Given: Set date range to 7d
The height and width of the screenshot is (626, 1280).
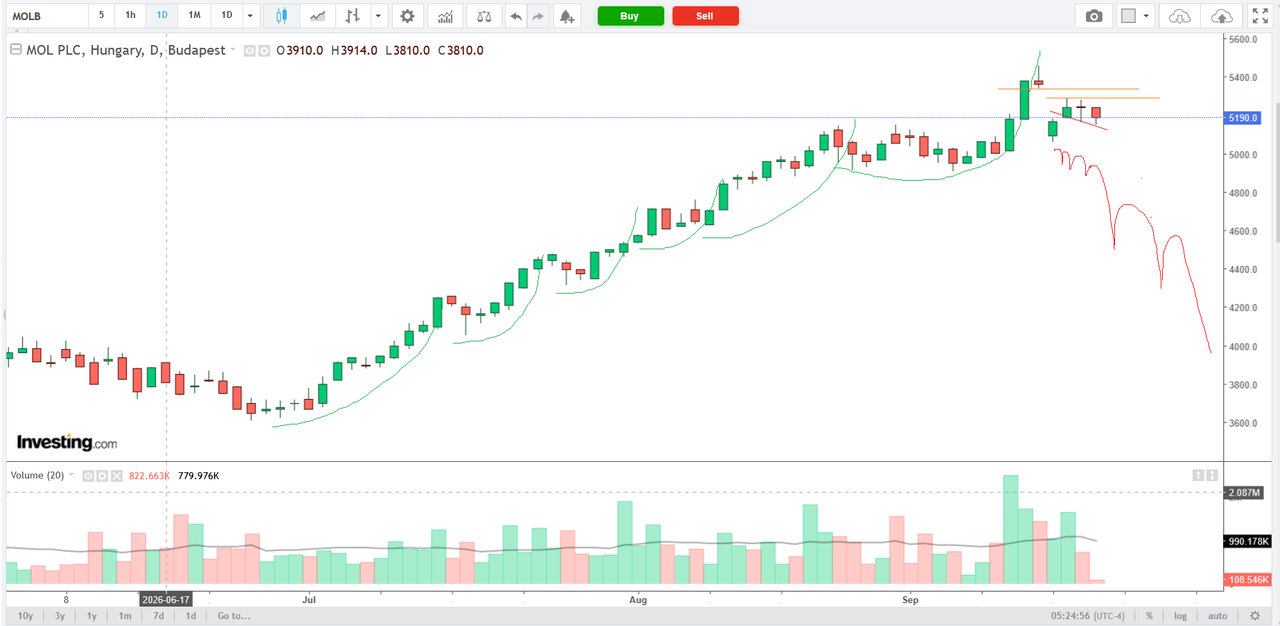Looking at the screenshot, I should tap(158, 616).
